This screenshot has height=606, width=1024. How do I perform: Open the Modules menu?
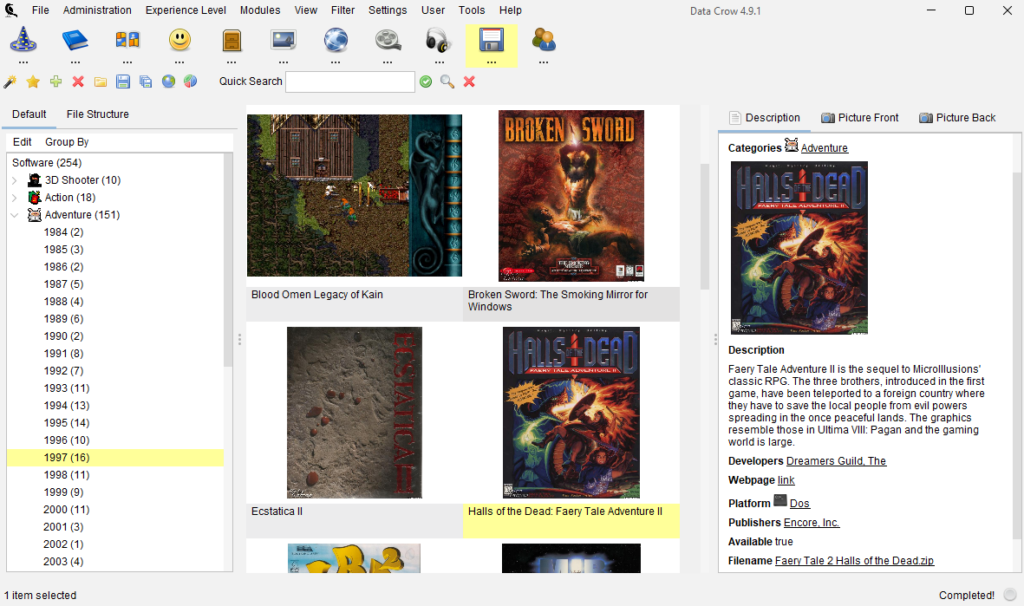pos(260,10)
